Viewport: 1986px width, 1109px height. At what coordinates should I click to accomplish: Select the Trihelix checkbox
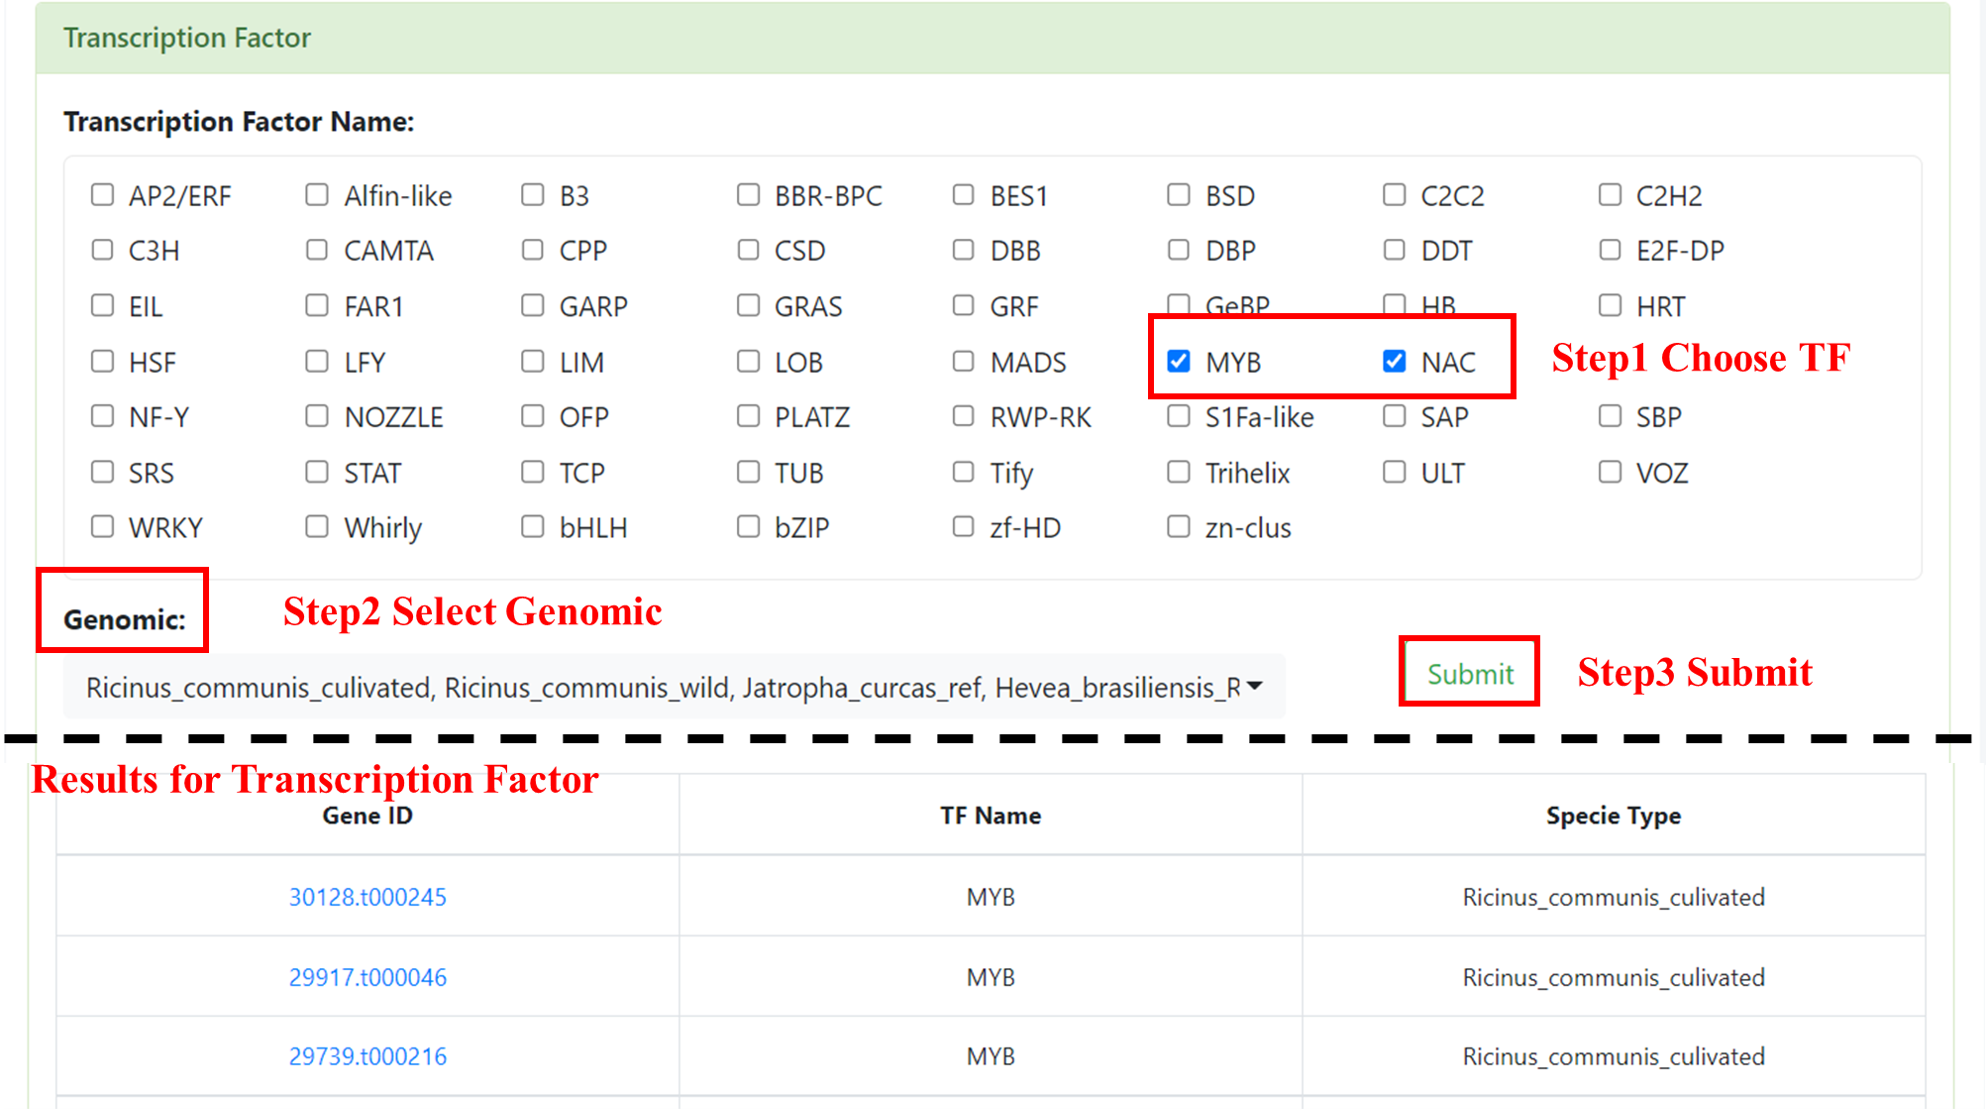[1178, 471]
